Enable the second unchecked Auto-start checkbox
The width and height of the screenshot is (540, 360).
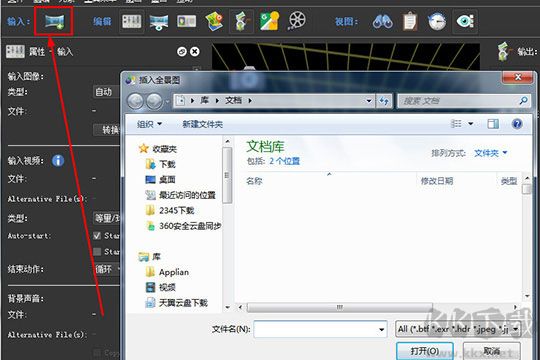97,251
